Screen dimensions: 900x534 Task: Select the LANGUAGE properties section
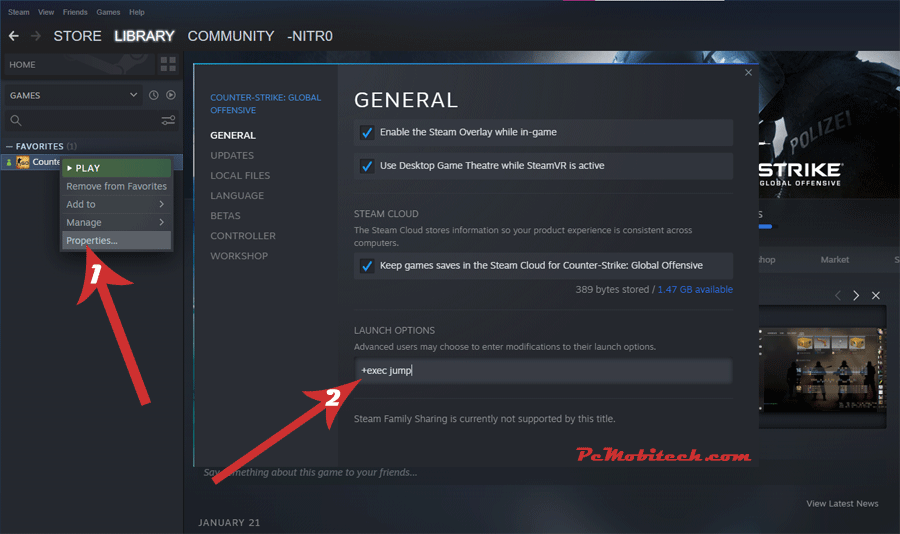(x=237, y=196)
